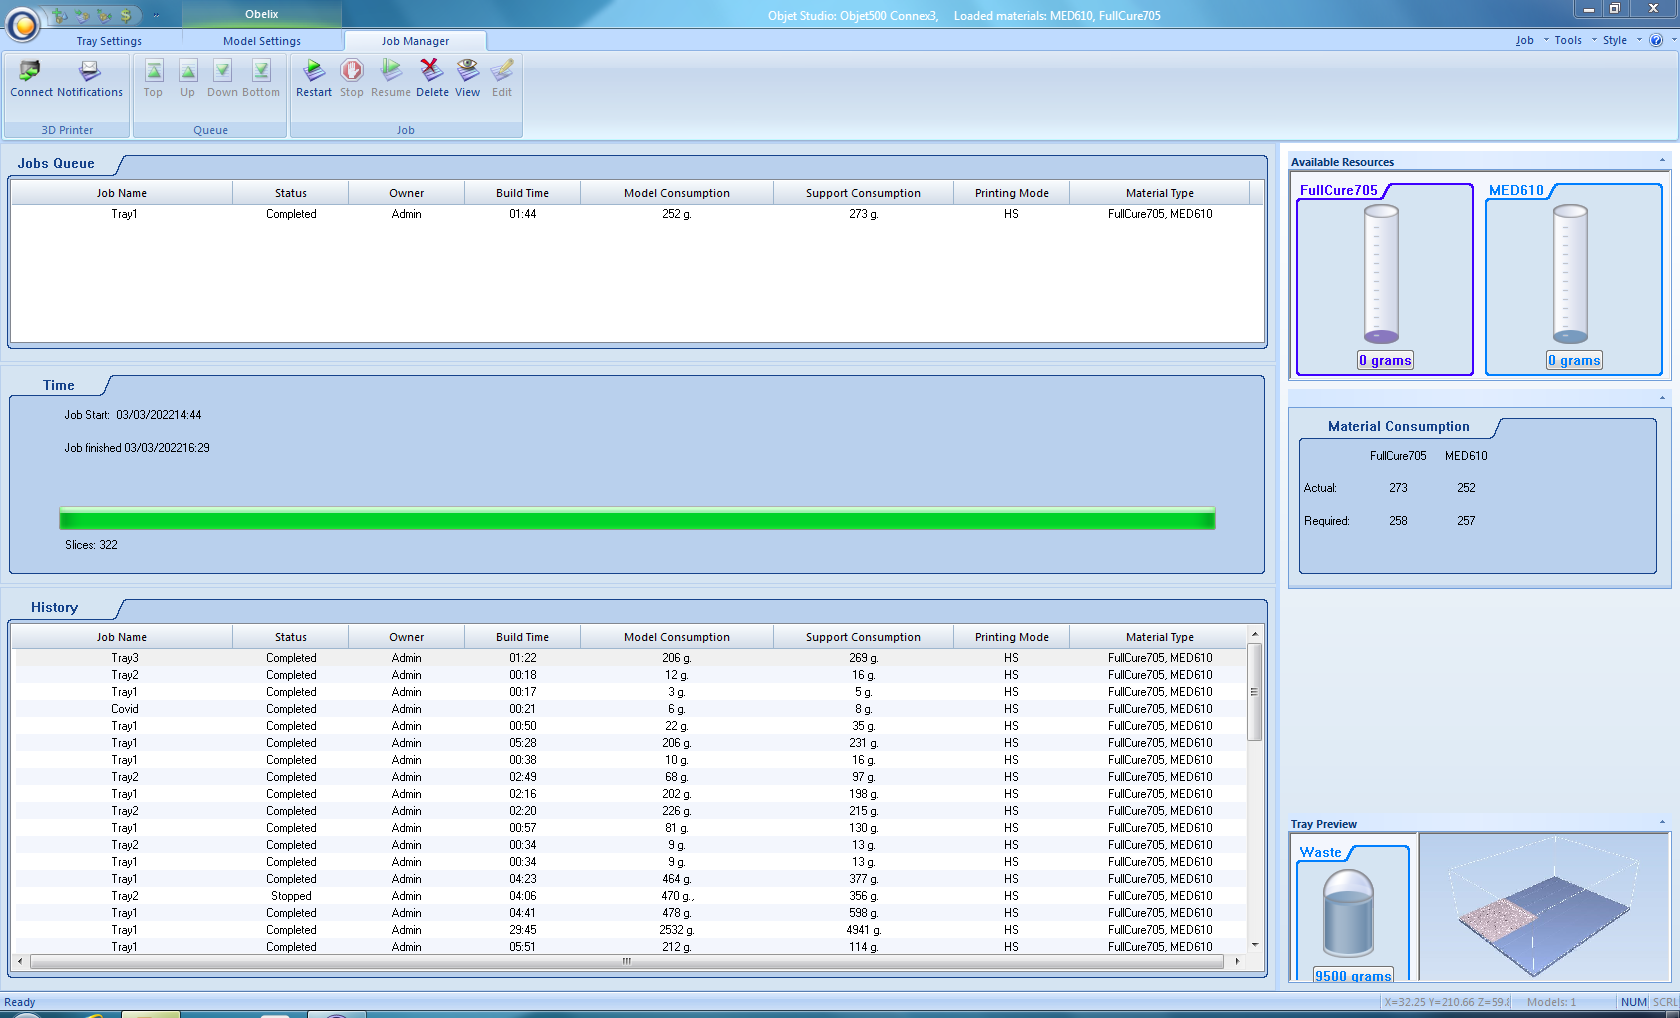Sort Jobs Queue by Status column header
This screenshot has width=1680, height=1018.
tap(291, 193)
